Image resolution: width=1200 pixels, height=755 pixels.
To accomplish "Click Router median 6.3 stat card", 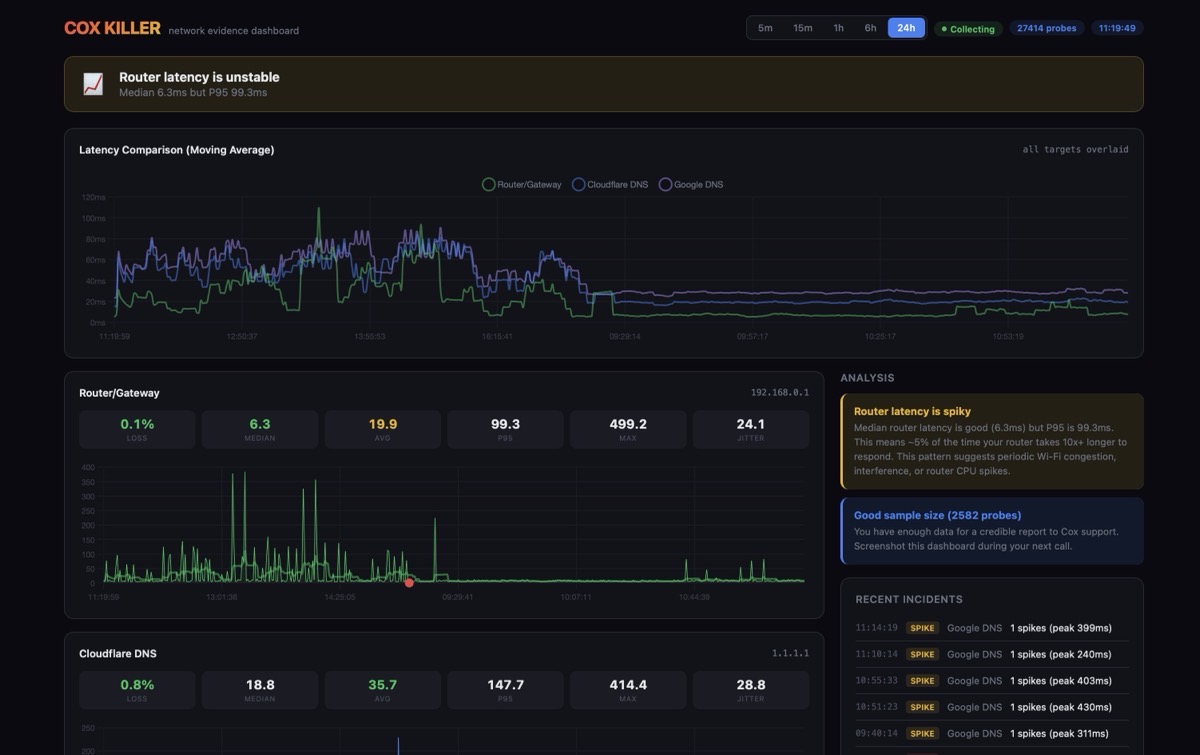I will click(x=260, y=429).
